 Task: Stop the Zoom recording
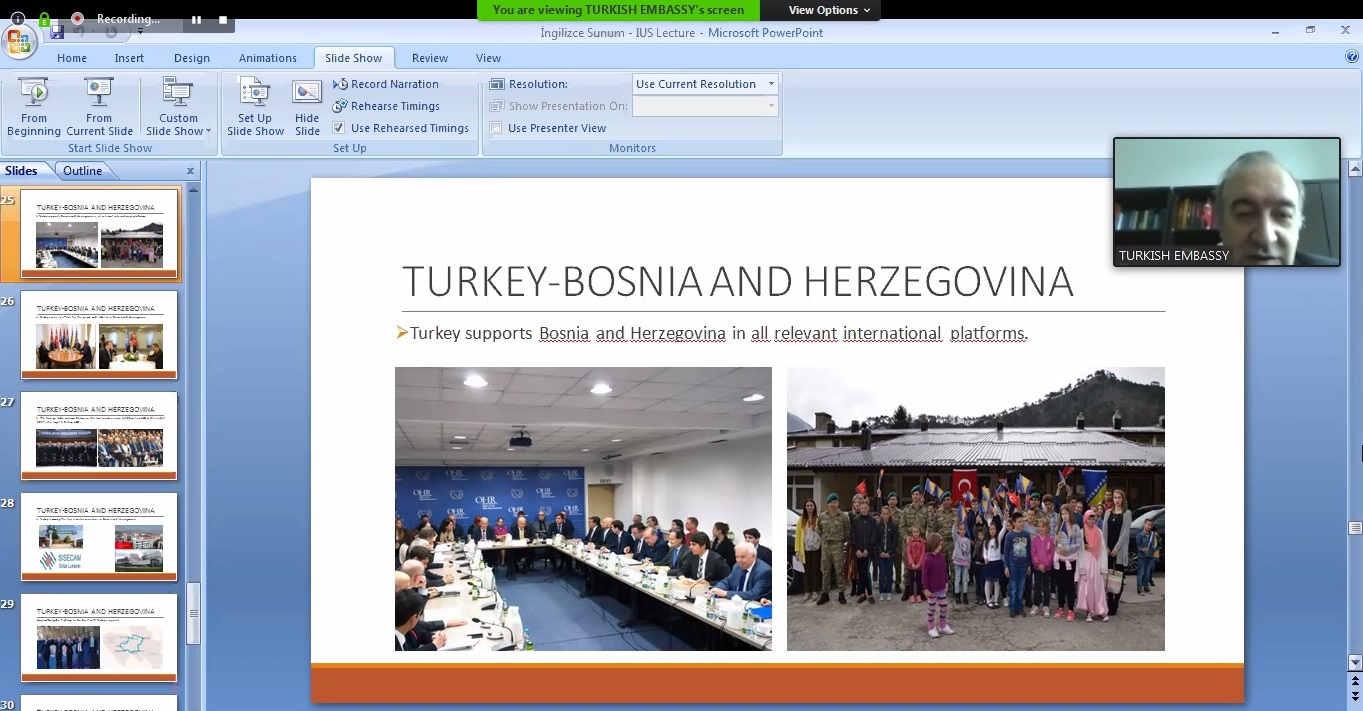(x=223, y=19)
